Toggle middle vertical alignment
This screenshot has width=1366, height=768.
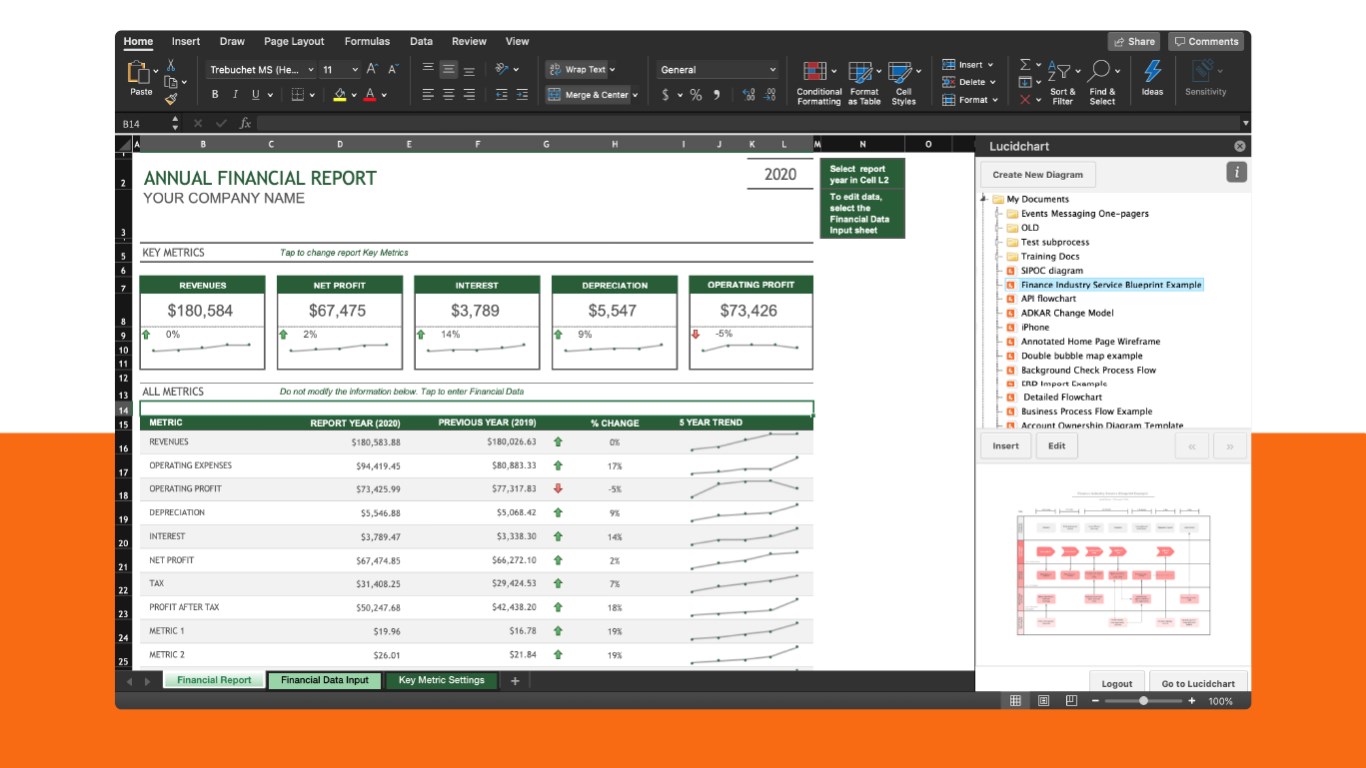point(448,69)
